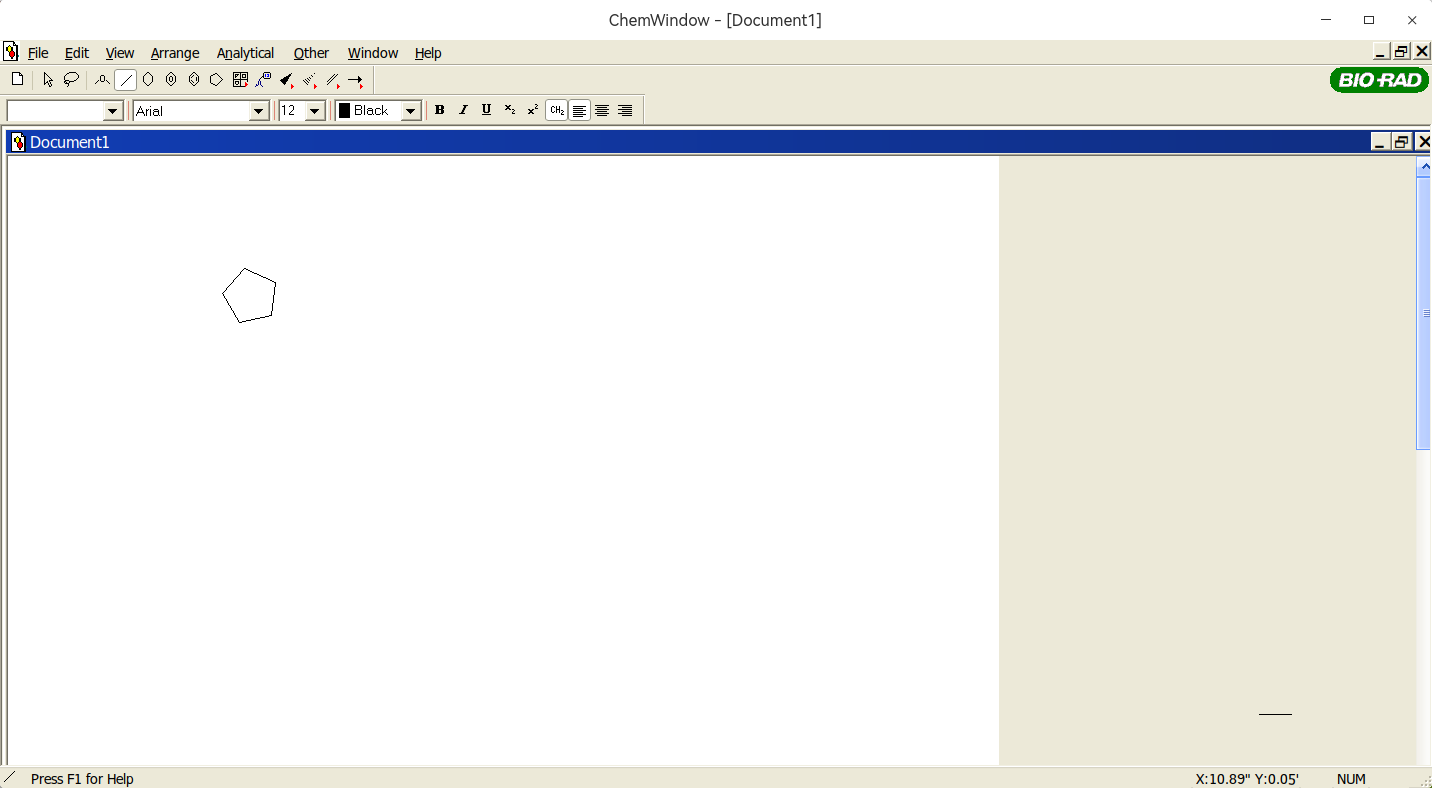
Task: Open the Arial font dropdown
Action: coord(258,111)
